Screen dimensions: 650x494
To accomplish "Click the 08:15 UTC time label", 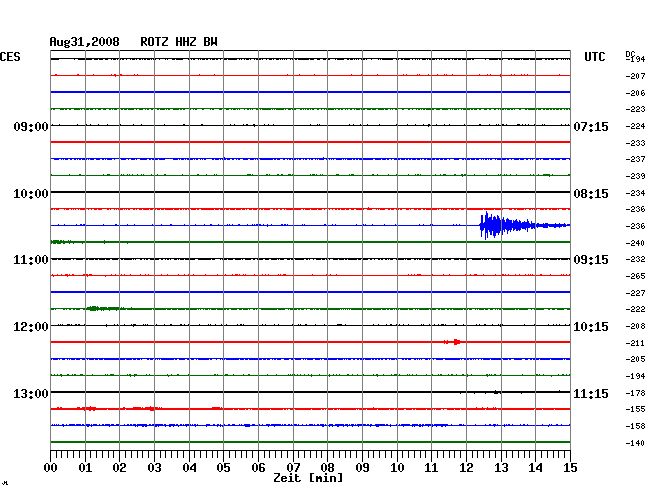I will (x=591, y=194).
